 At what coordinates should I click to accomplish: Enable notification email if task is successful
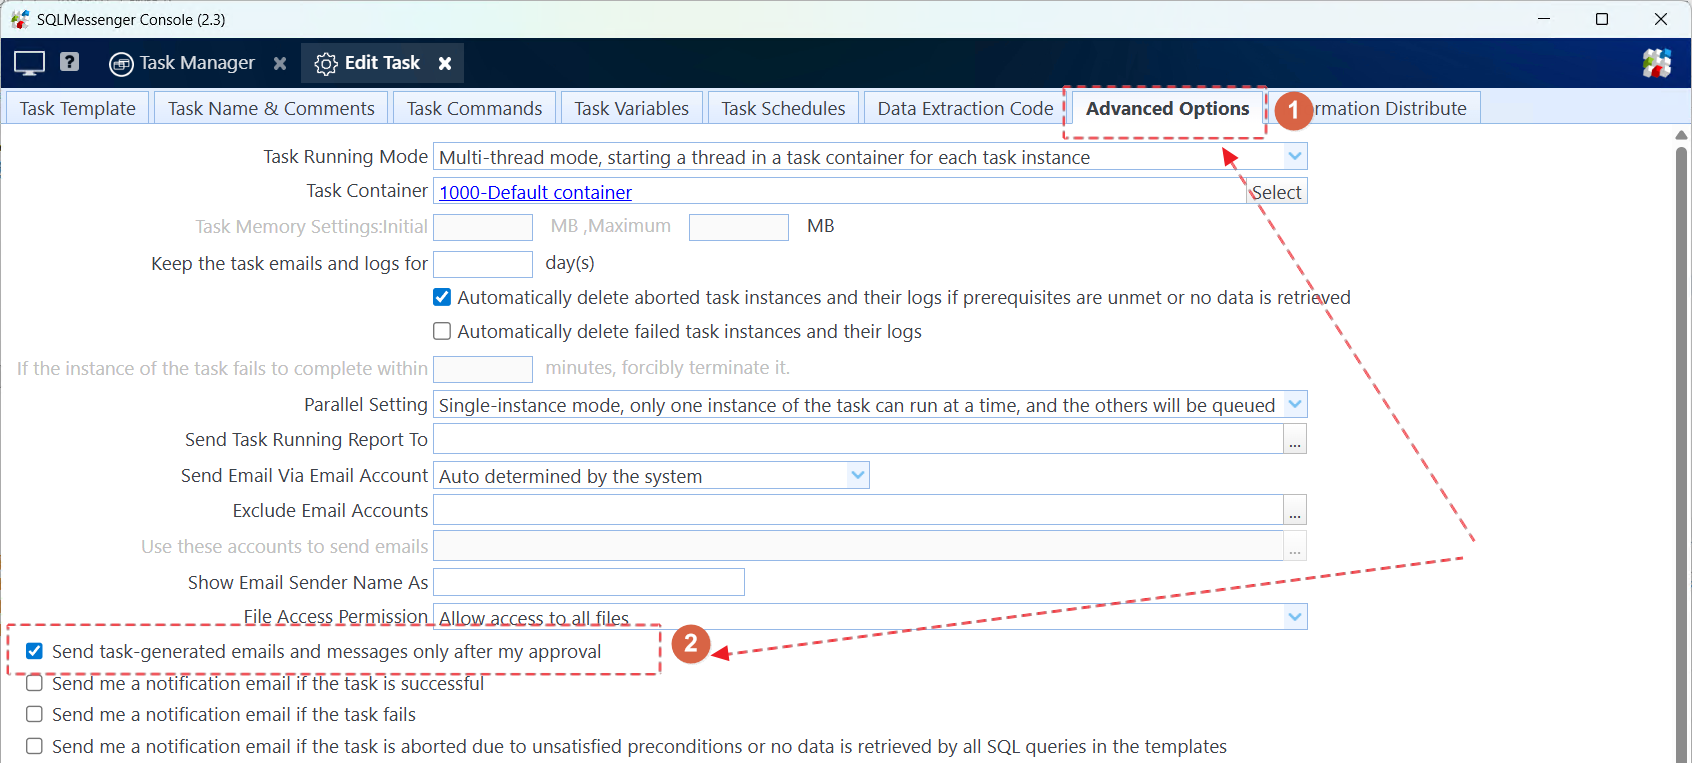tap(34, 683)
